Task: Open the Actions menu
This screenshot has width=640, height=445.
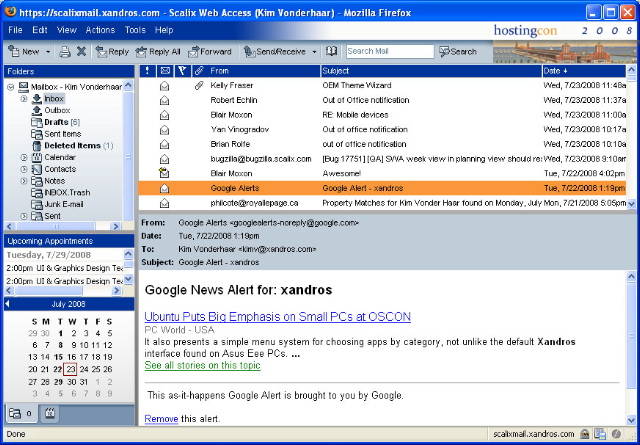Action: 100,30
